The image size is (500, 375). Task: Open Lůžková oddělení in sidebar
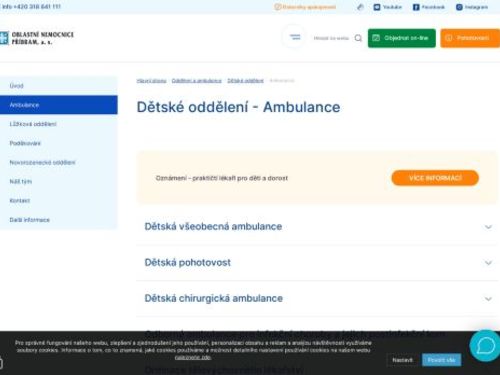pos(59,124)
